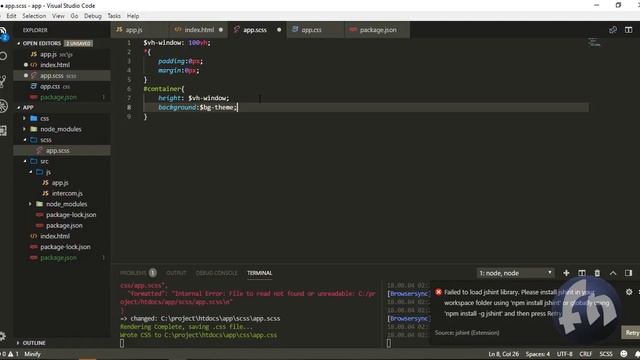
Task: Open package.json inside the src folder
Action: pos(64,225)
